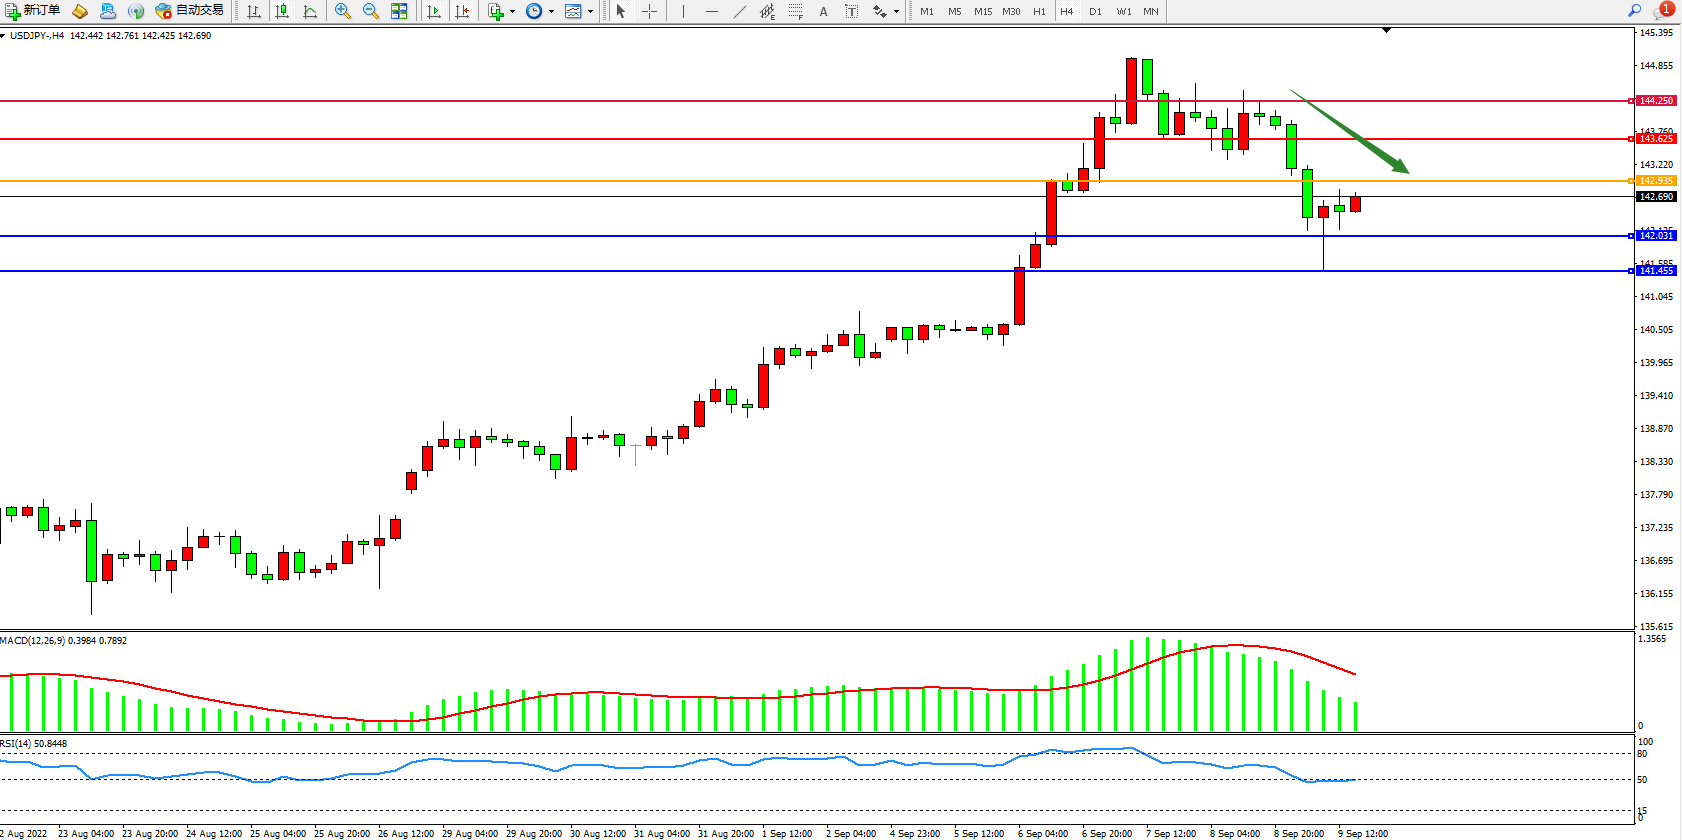The width and height of the screenshot is (1682, 840).
Task: Select the Fibonacci retracement tool
Action: [x=795, y=11]
